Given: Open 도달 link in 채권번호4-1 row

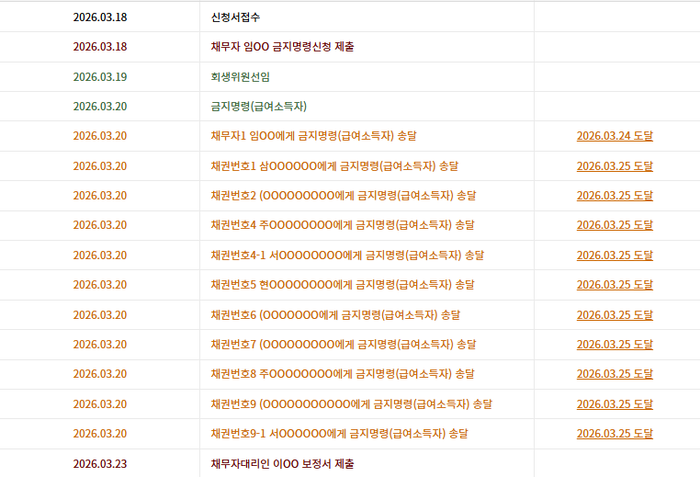Looking at the screenshot, I should [x=614, y=255].
